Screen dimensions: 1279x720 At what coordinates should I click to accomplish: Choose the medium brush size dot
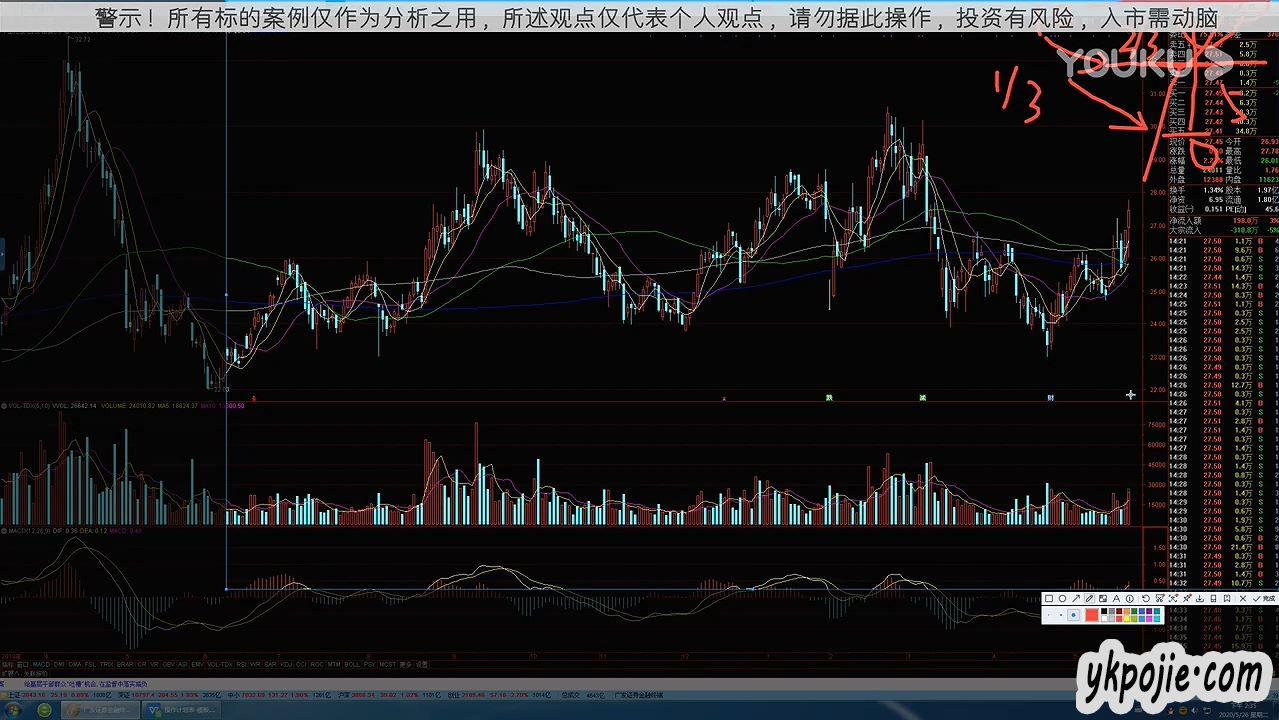point(1061,615)
